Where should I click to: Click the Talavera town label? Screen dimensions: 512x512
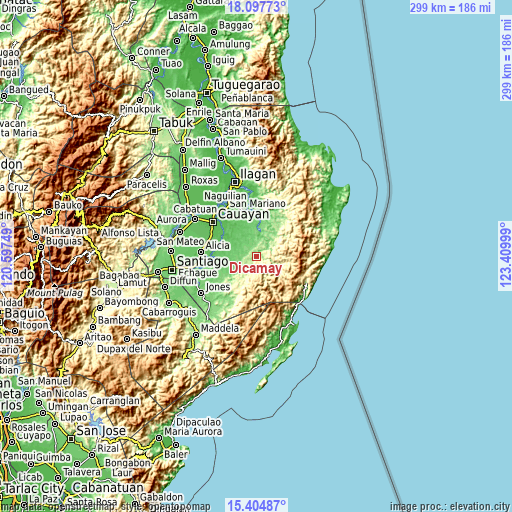tap(82, 472)
